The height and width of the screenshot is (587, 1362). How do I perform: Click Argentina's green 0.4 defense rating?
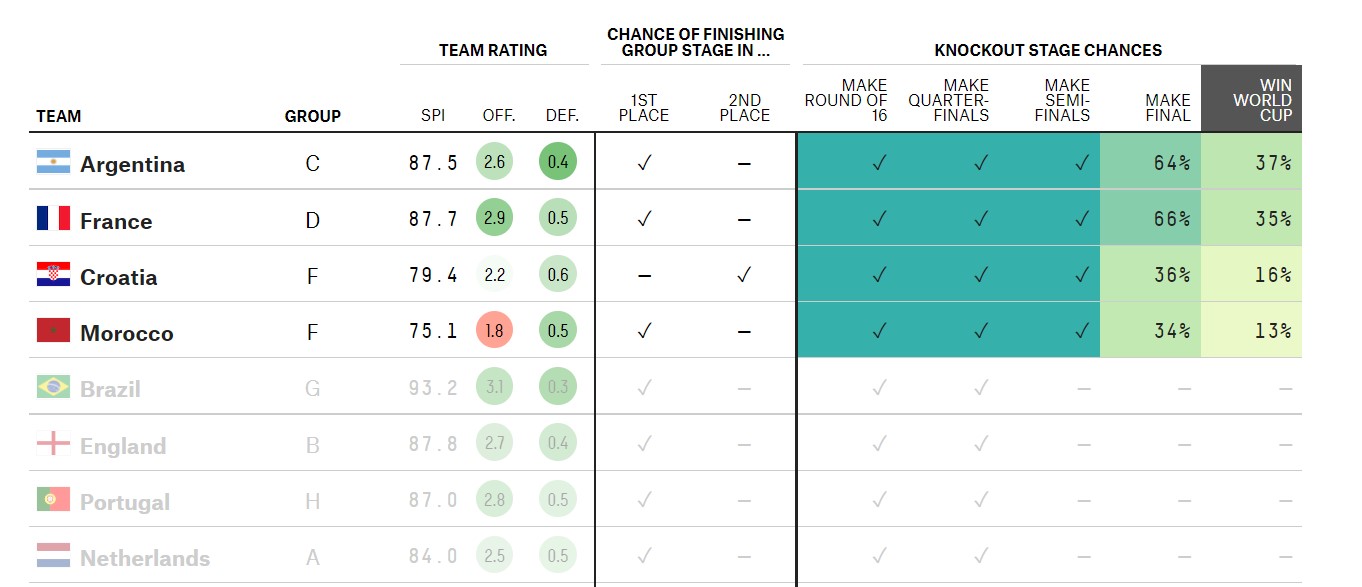[x=558, y=162]
